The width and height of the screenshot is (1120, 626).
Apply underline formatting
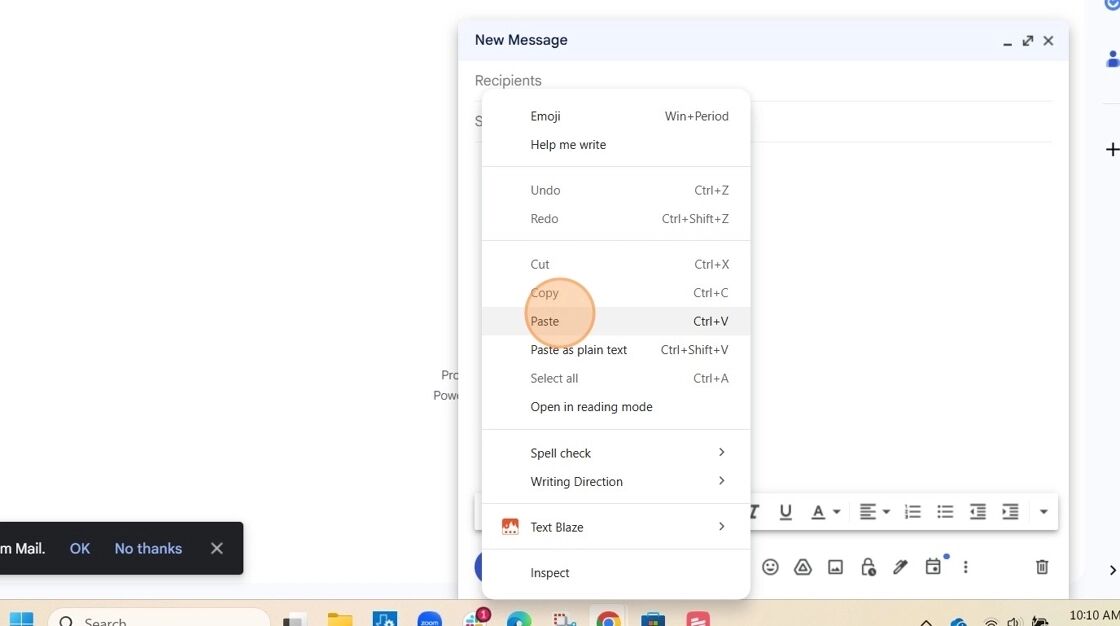tap(785, 512)
